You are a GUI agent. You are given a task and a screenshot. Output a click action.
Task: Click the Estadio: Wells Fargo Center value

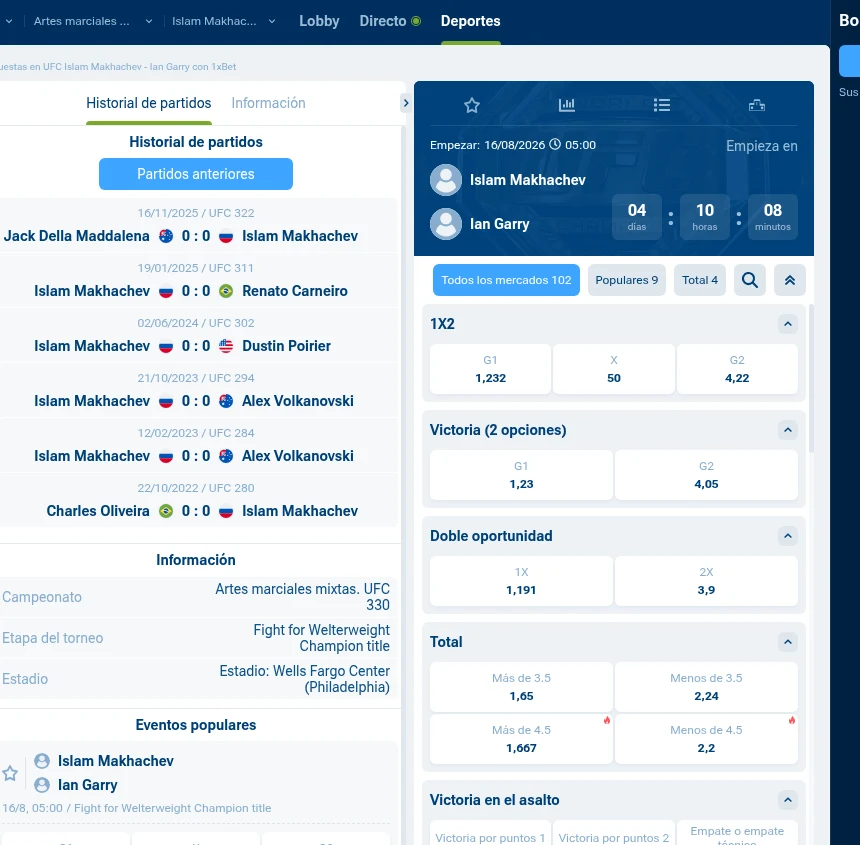pos(304,679)
